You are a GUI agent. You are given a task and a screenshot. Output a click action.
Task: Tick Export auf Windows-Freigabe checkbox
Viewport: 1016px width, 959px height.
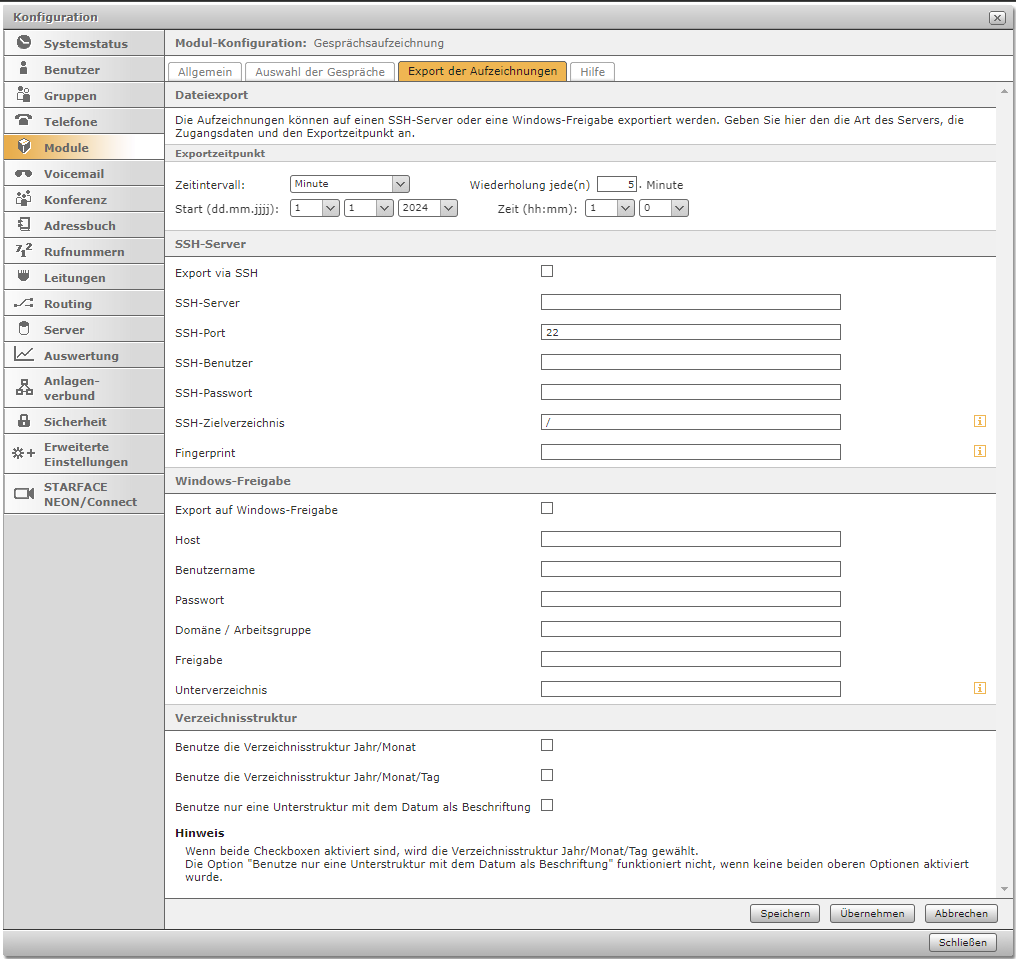click(x=547, y=508)
